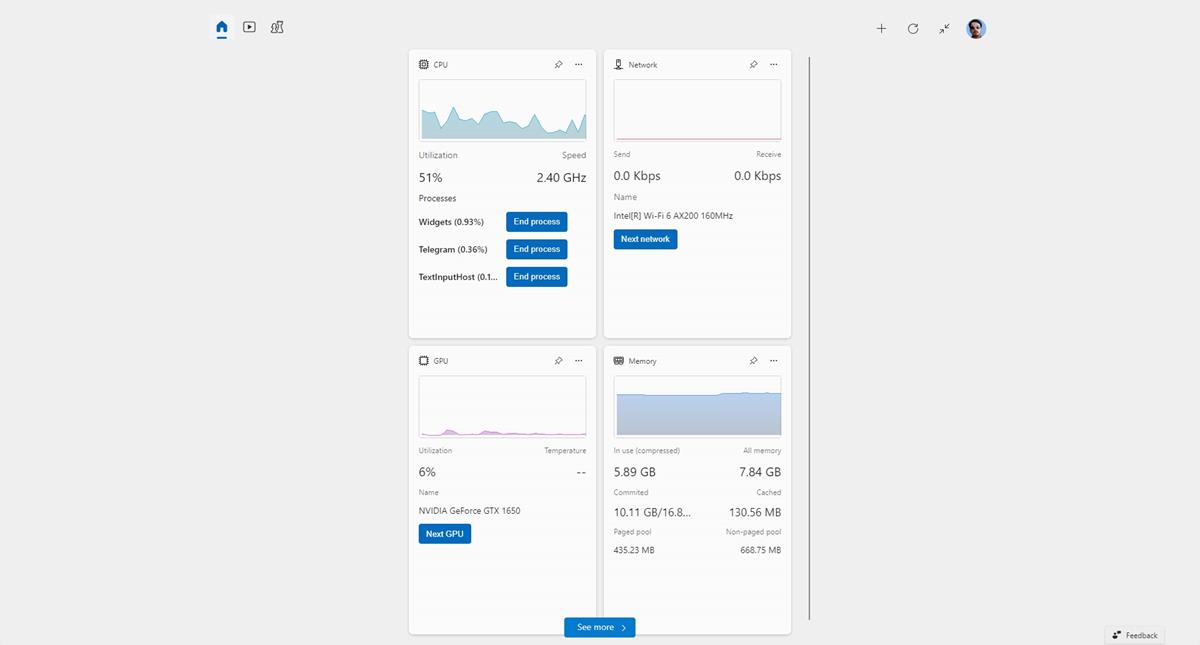Select the 435.23 MB paged pool value
This screenshot has height=645, width=1200.
point(634,550)
